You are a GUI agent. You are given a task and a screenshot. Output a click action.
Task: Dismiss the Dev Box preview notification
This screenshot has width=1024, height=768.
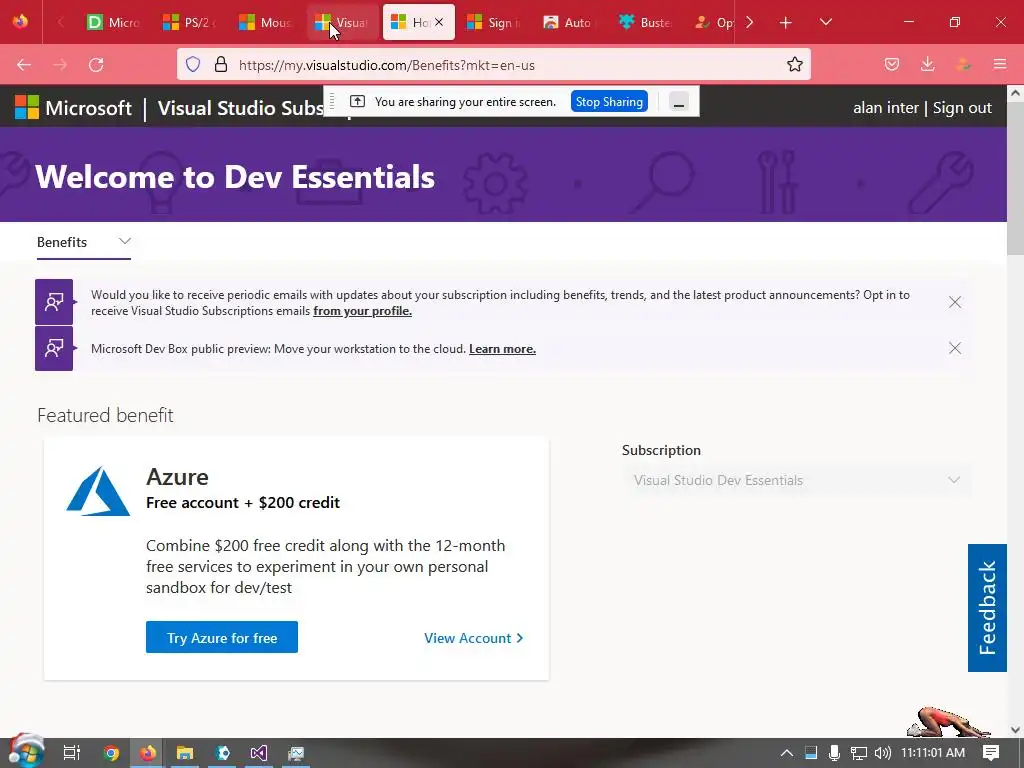point(955,348)
